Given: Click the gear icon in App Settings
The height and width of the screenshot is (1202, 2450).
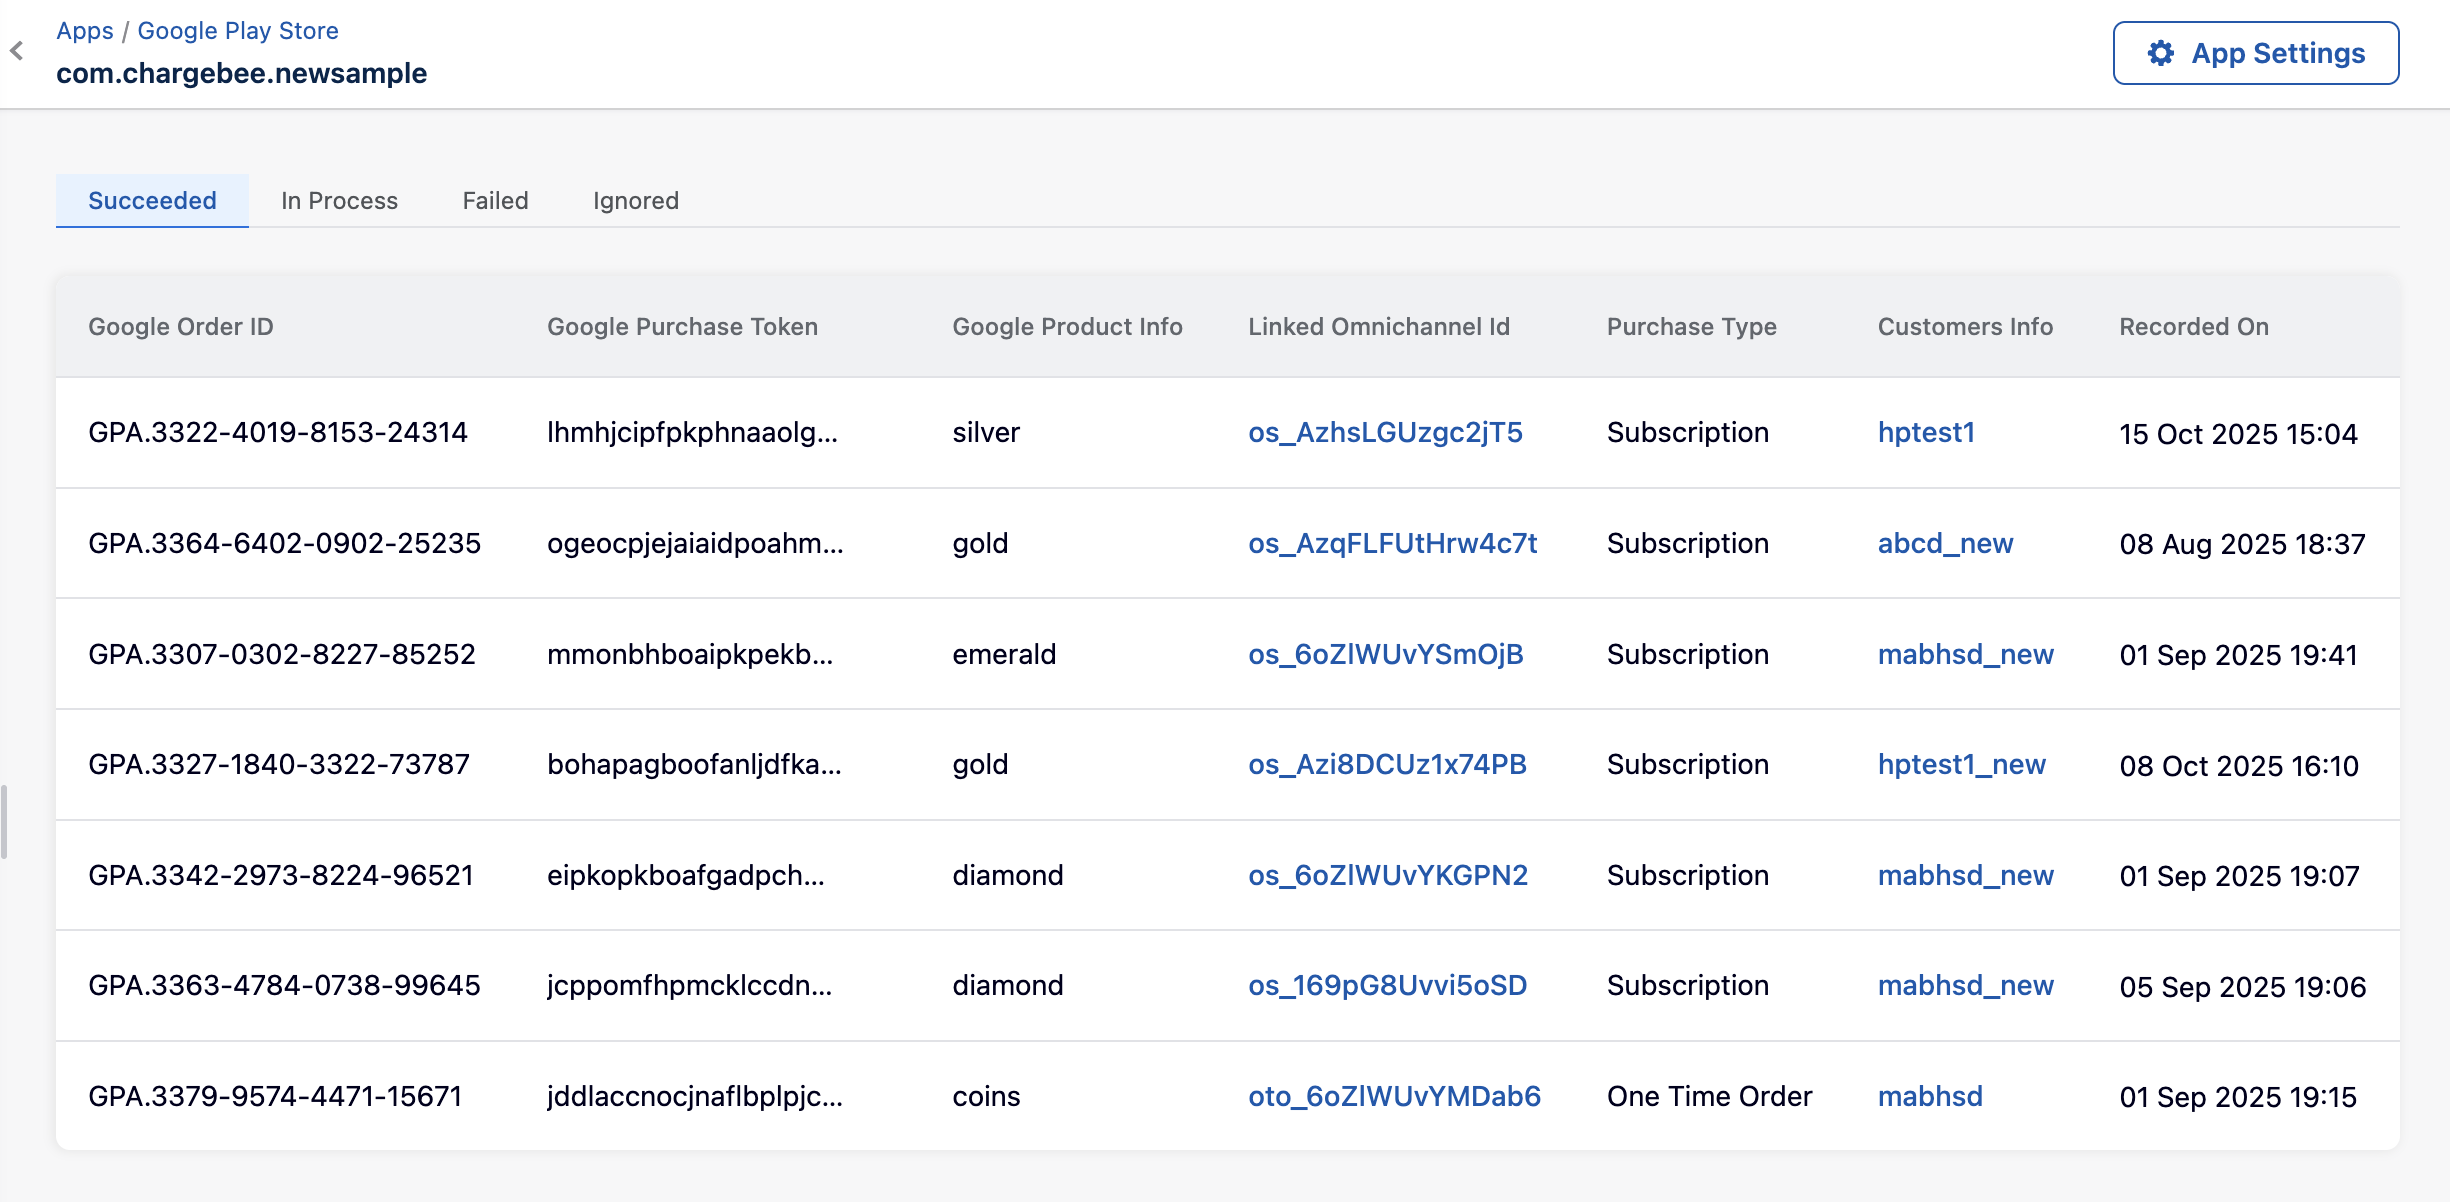Looking at the screenshot, I should (x=2160, y=53).
